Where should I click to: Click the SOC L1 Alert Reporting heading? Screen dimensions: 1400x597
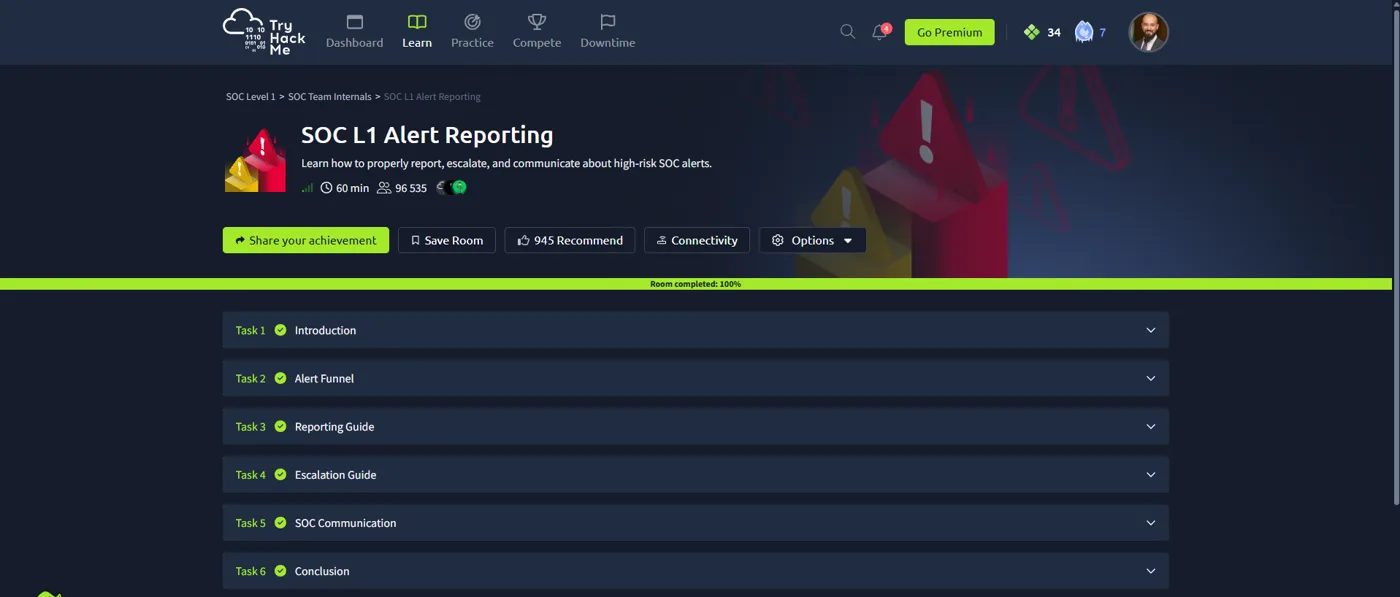(x=427, y=135)
